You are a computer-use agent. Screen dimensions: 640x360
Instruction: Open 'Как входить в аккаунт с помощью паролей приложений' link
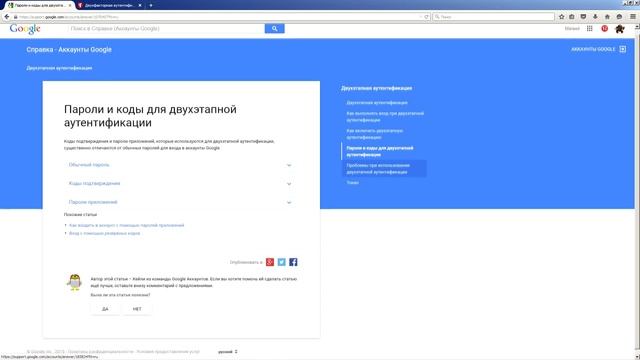coord(127,225)
